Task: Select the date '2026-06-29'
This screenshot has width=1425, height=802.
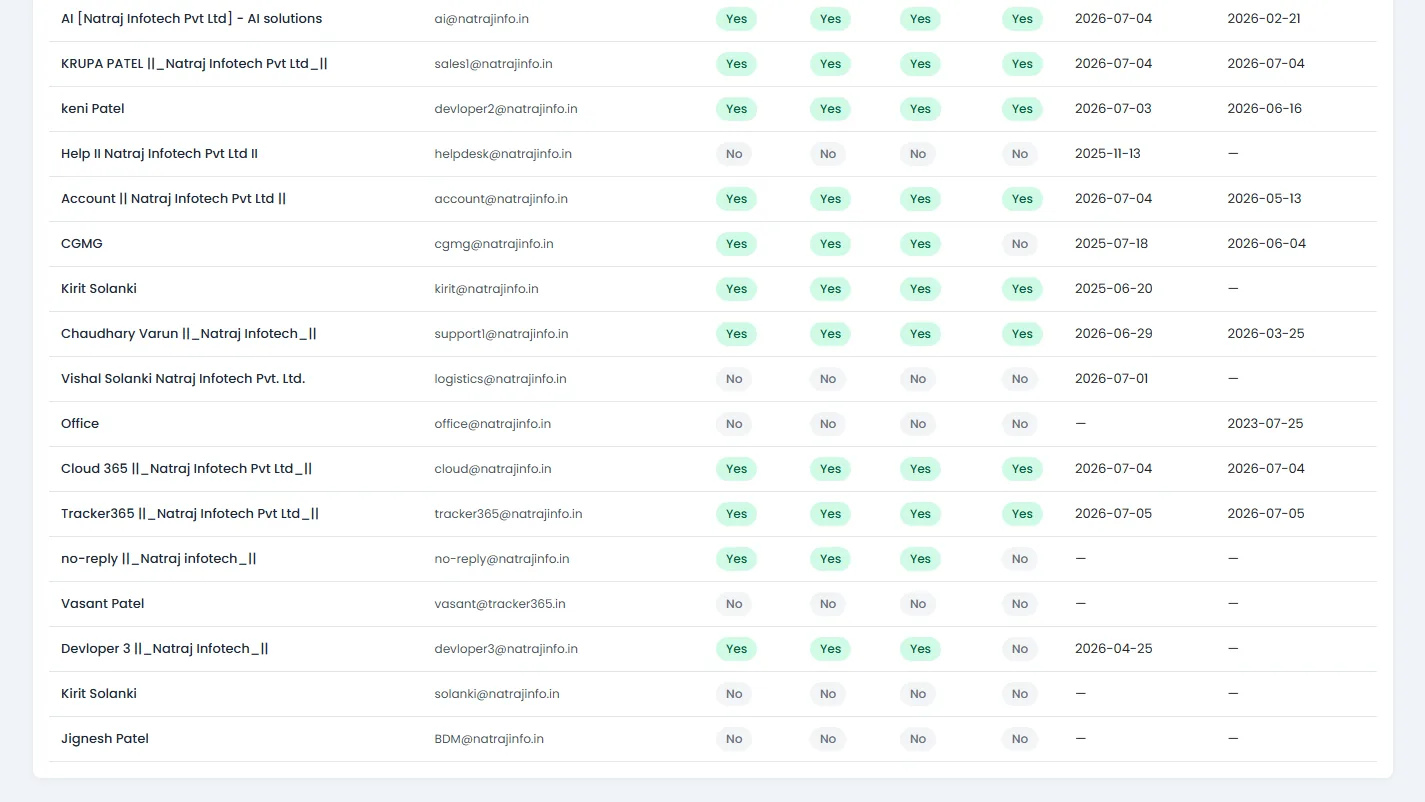Action: coord(1114,334)
